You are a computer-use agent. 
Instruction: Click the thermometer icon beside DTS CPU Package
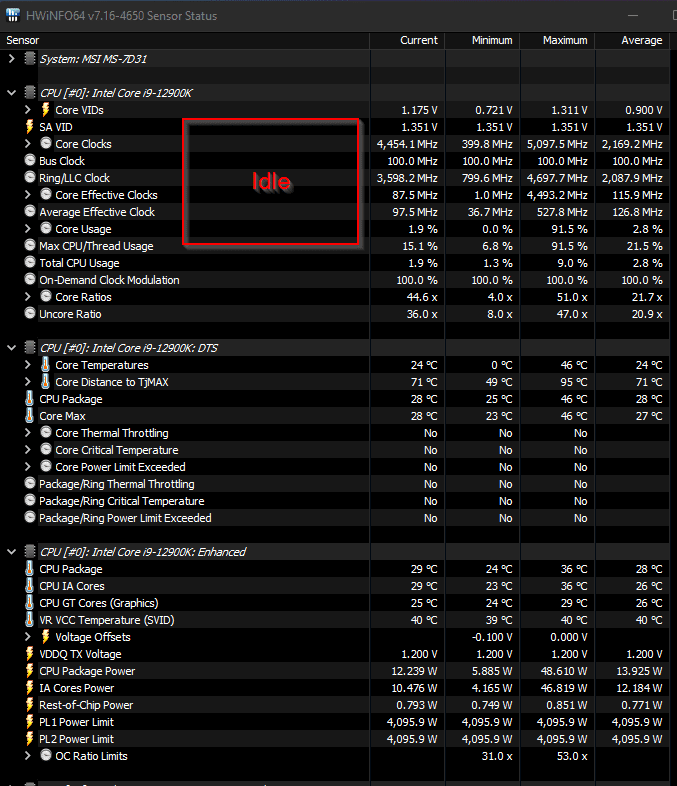(x=30, y=399)
